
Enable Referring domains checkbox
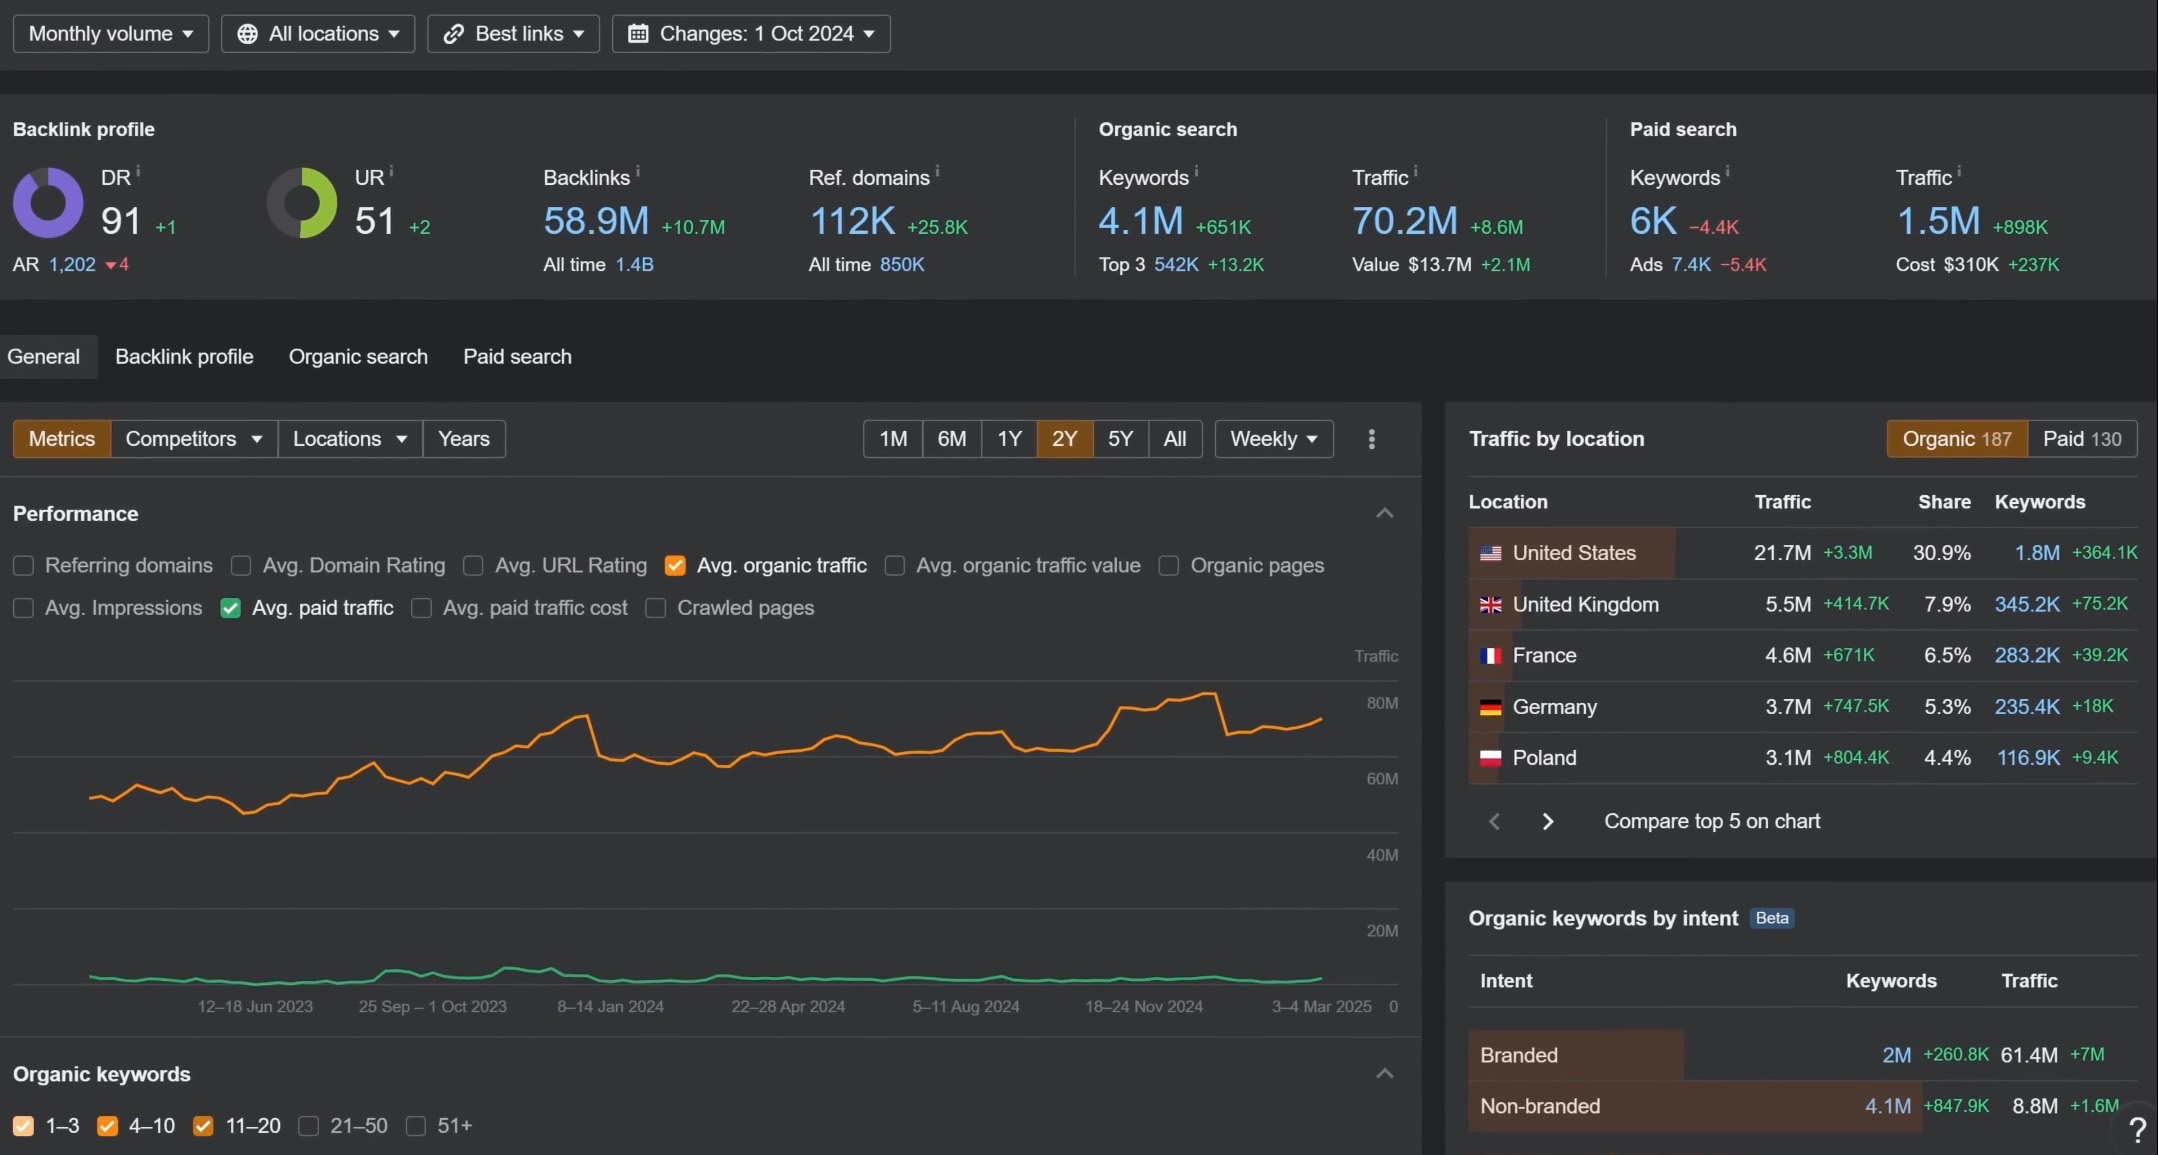tap(24, 566)
